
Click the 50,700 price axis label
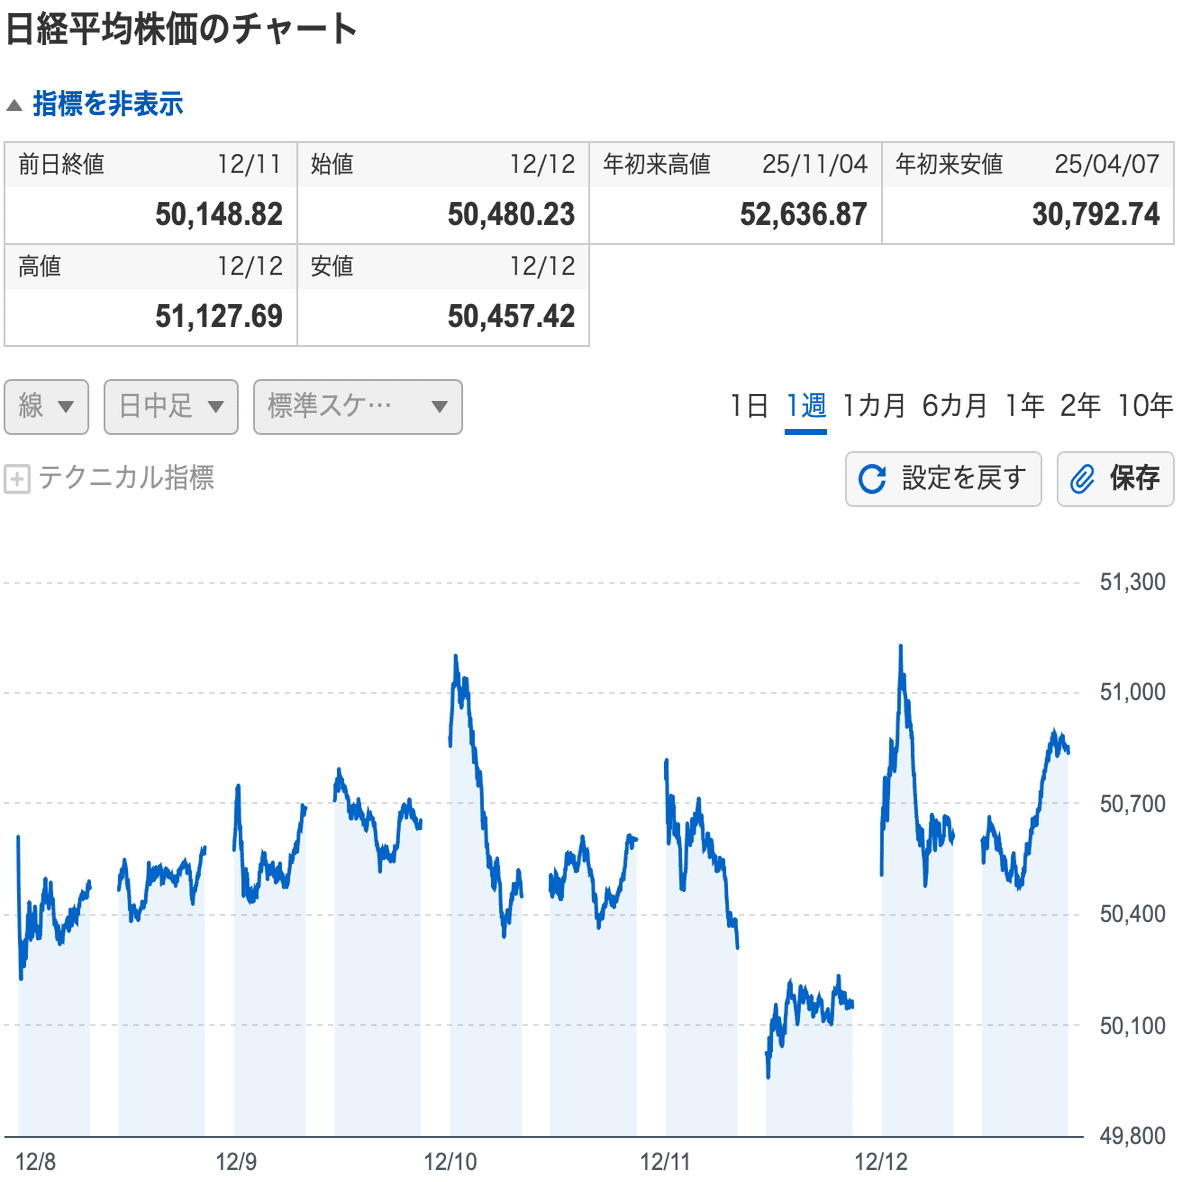point(1132,804)
